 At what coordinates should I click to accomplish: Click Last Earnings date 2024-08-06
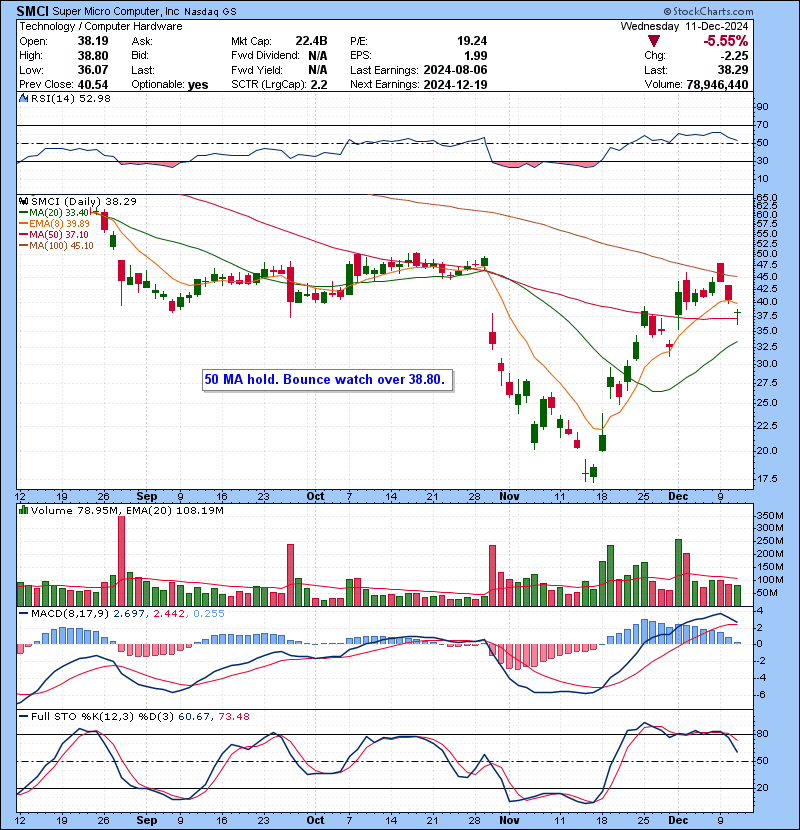tap(455, 70)
